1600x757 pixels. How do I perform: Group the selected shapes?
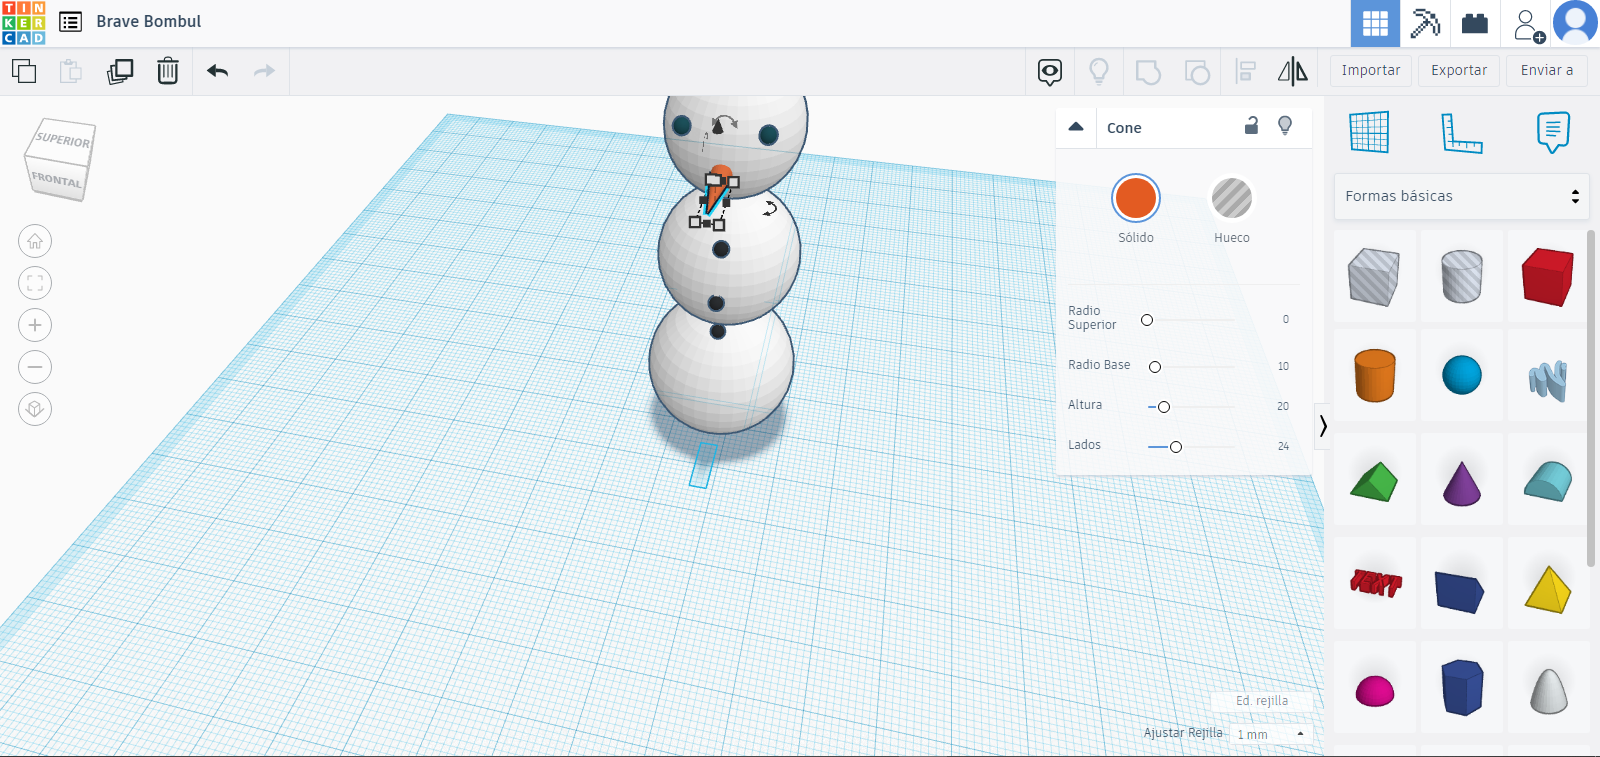[x=1148, y=72]
